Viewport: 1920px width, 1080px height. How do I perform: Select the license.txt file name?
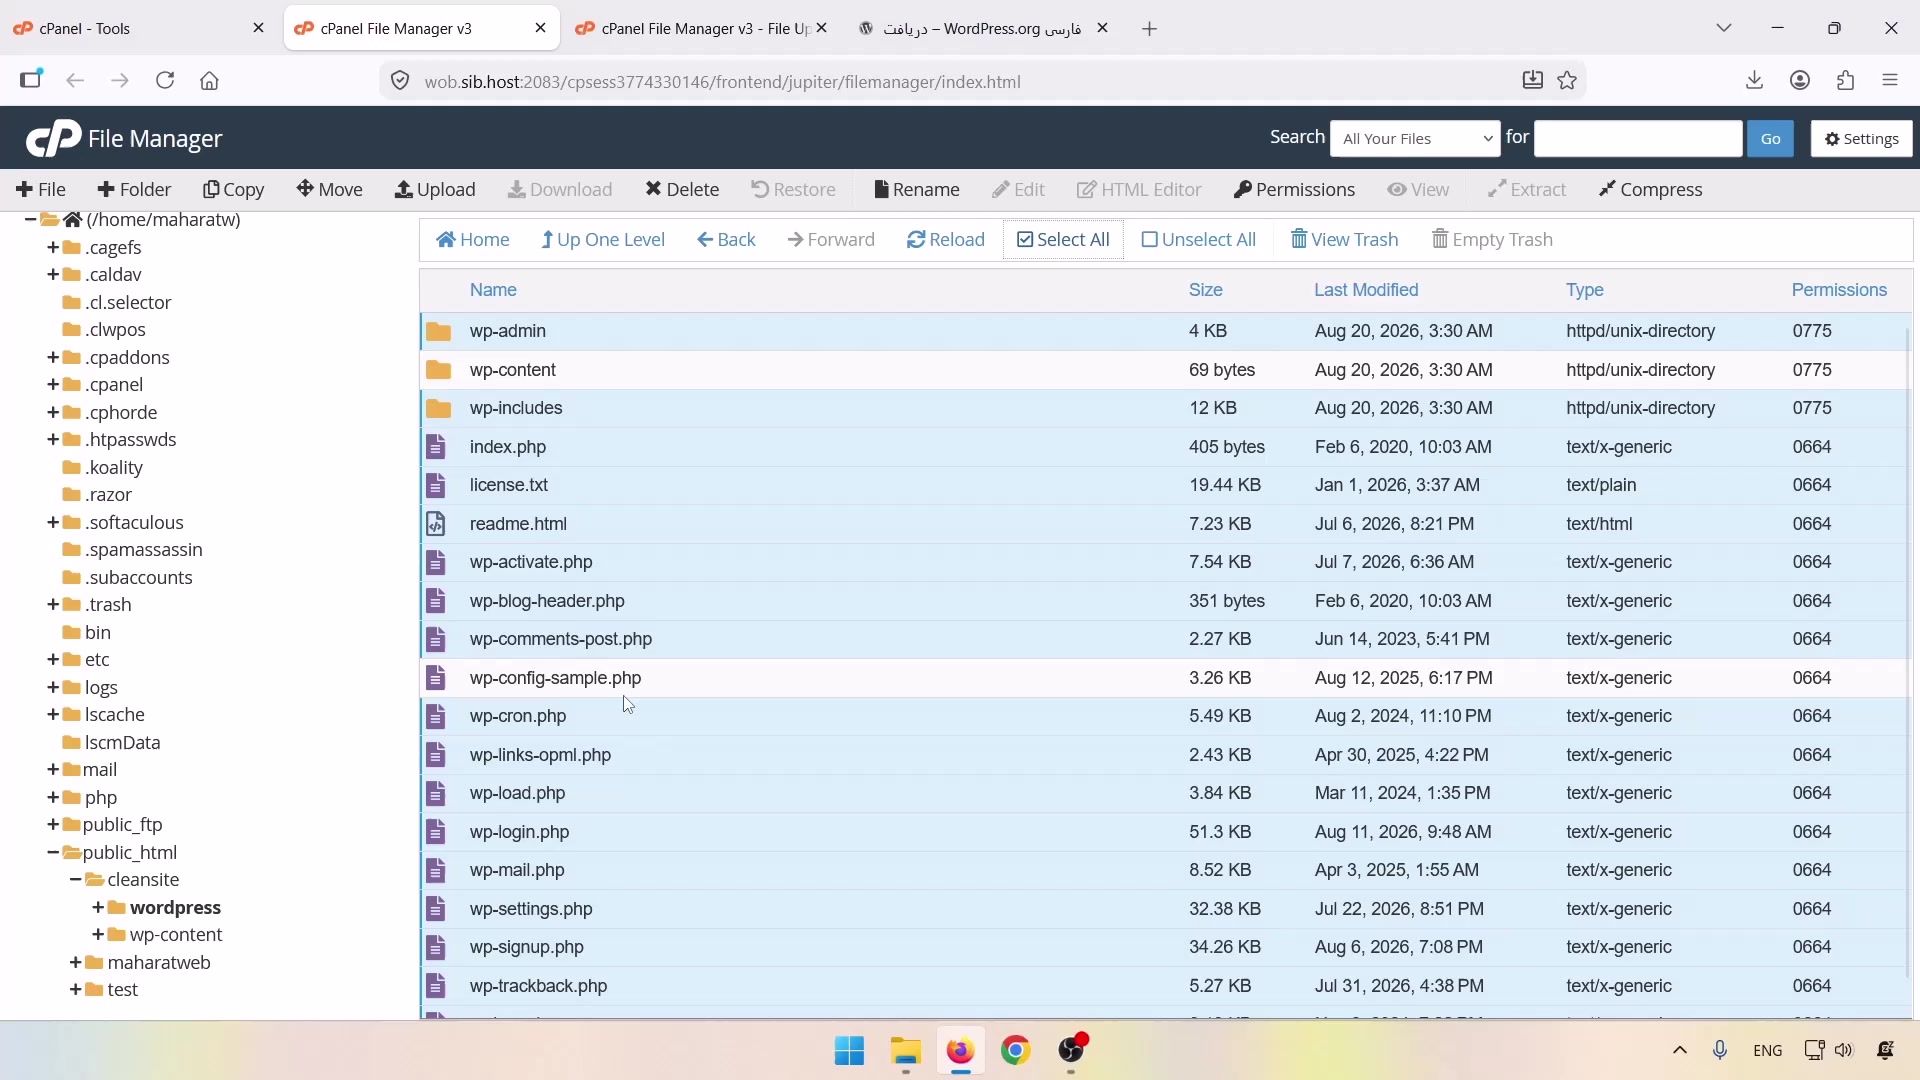coord(509,485)
